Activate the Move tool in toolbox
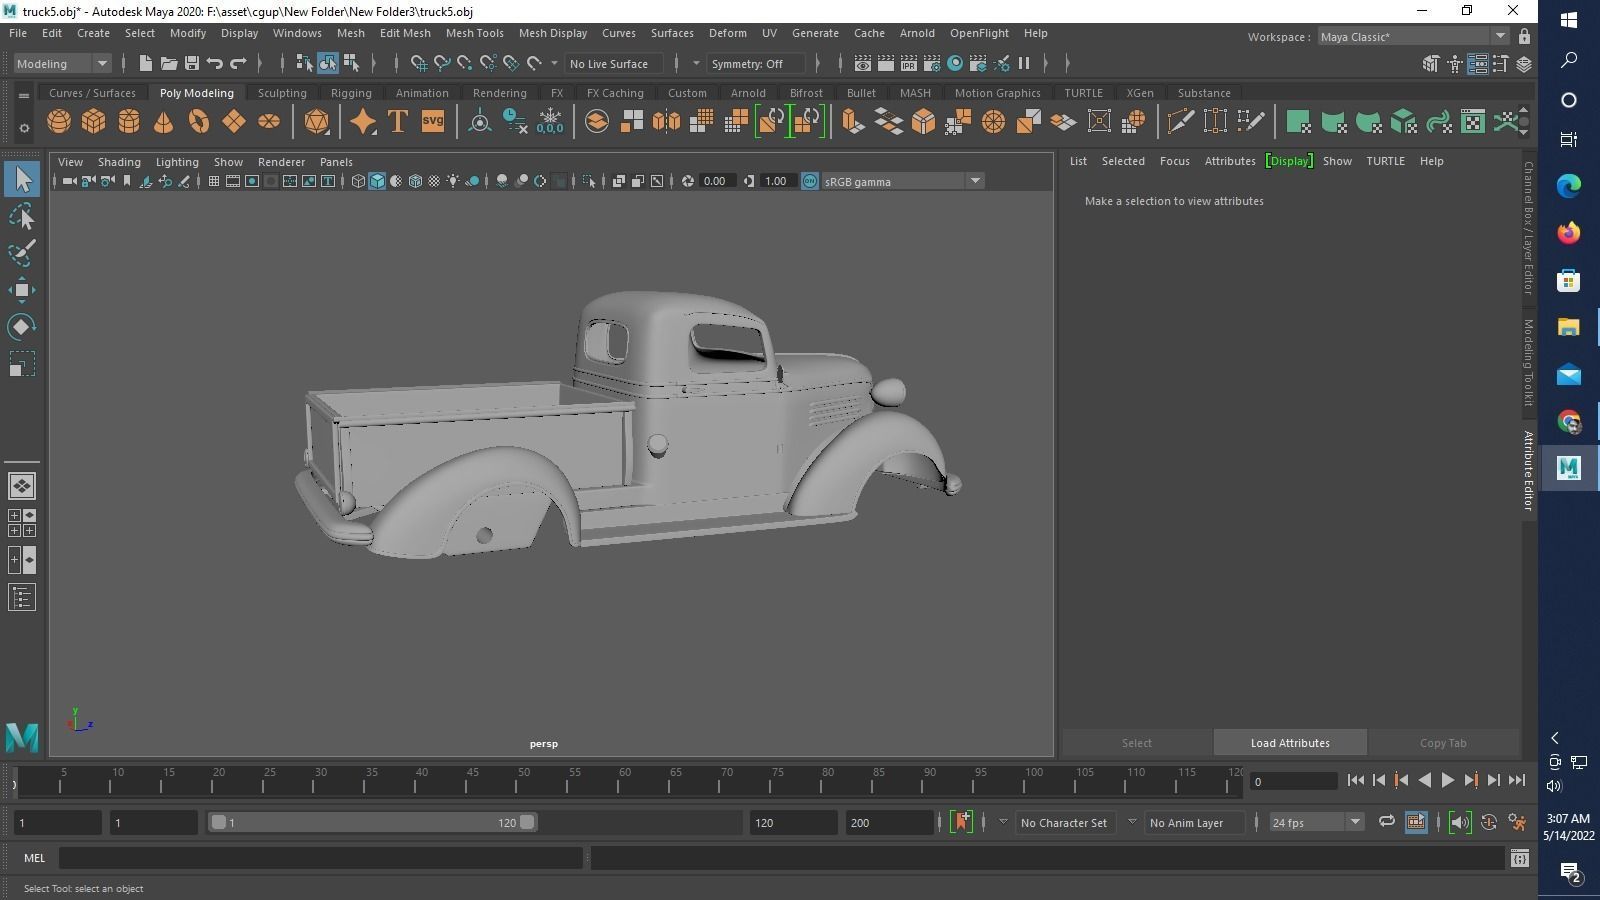Screen dimensions: 1600x900 [x=22, y=291]
